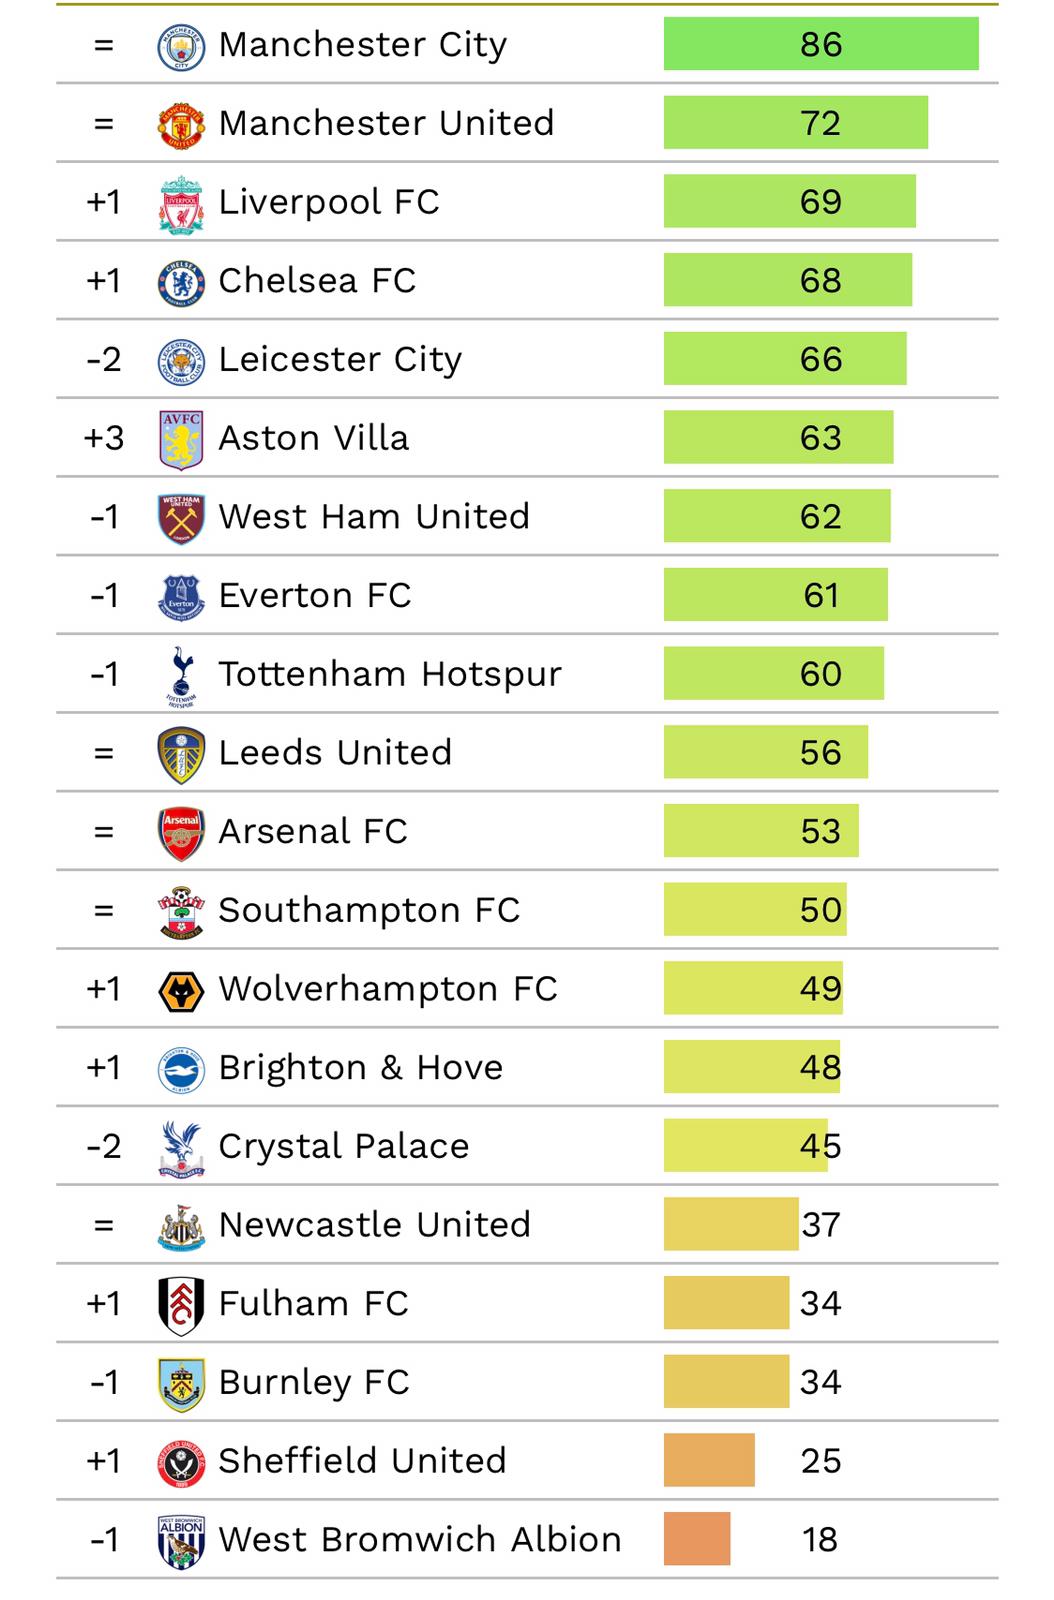Click the Fulham FC shield crest
This screenshot has height=1600, width=1054.
pyautogui.click(x=181, y=1305)
